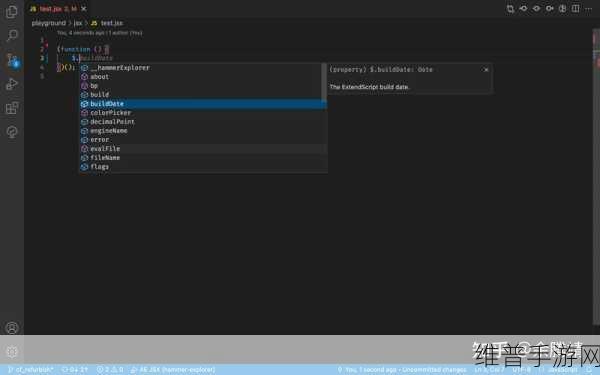Select the build suggestion
The image size is (600, 375).
click(x=203, y=95)
